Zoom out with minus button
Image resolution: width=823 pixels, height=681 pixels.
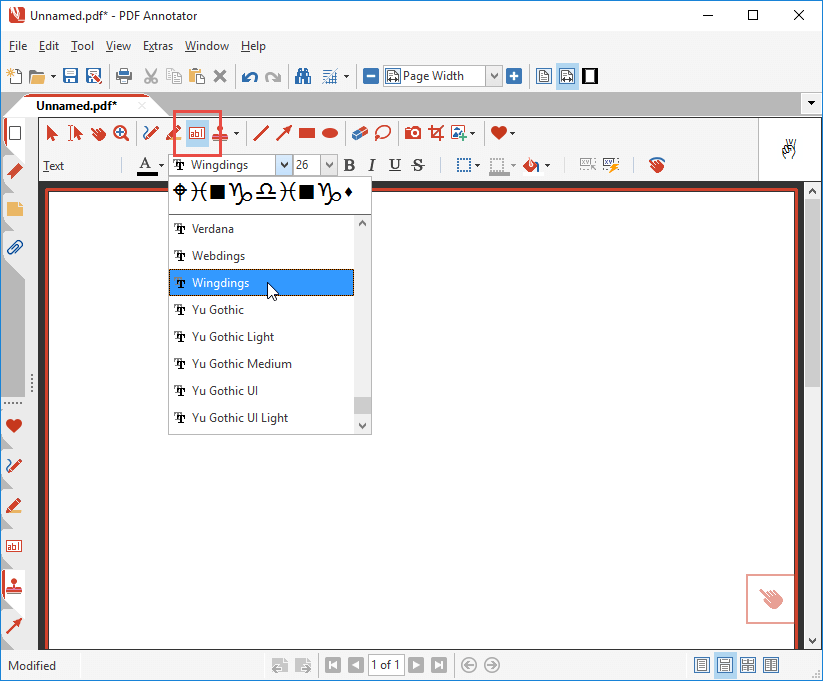(x=371, y=76)
